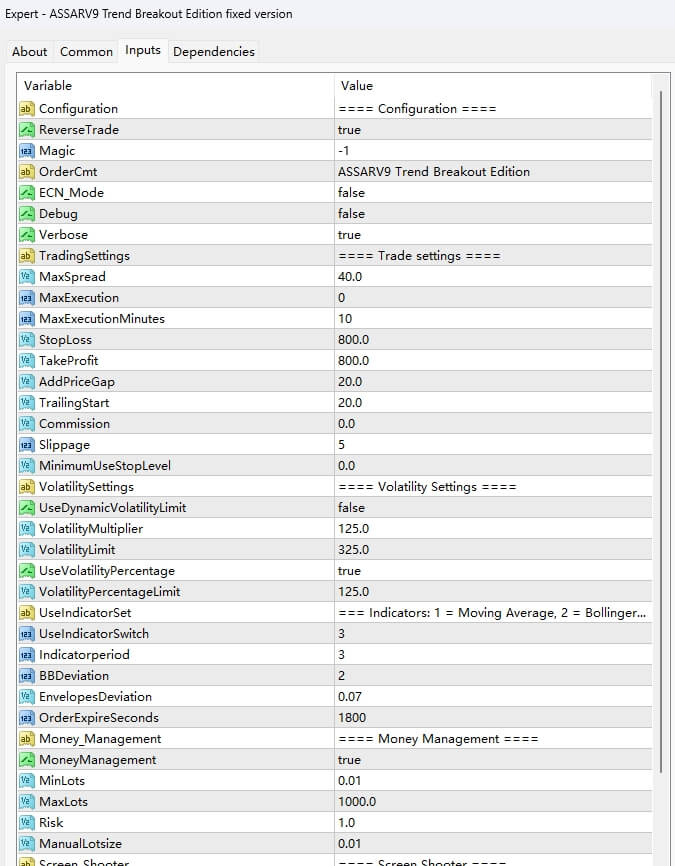Click the MoneyManagement boolean type icon

click(27, 760)
